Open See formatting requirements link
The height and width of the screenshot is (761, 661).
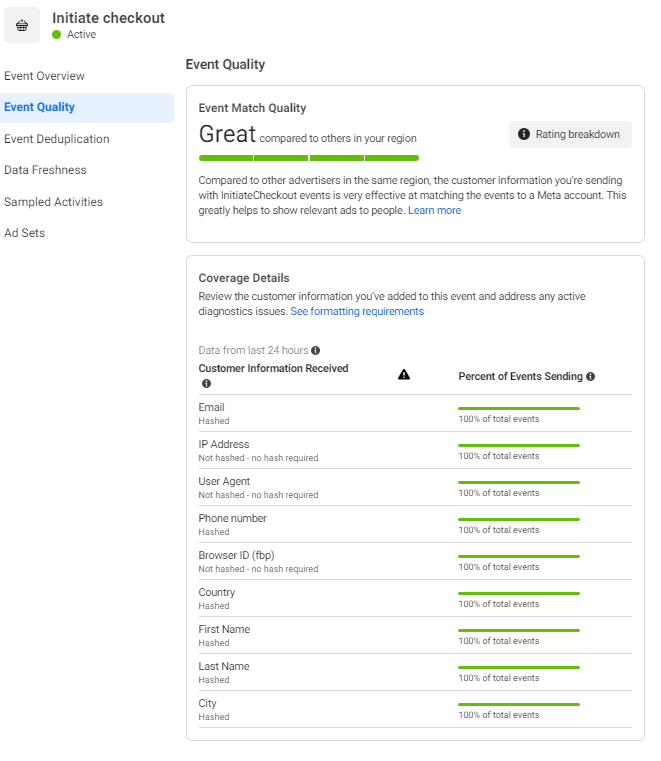click(357, 311)
